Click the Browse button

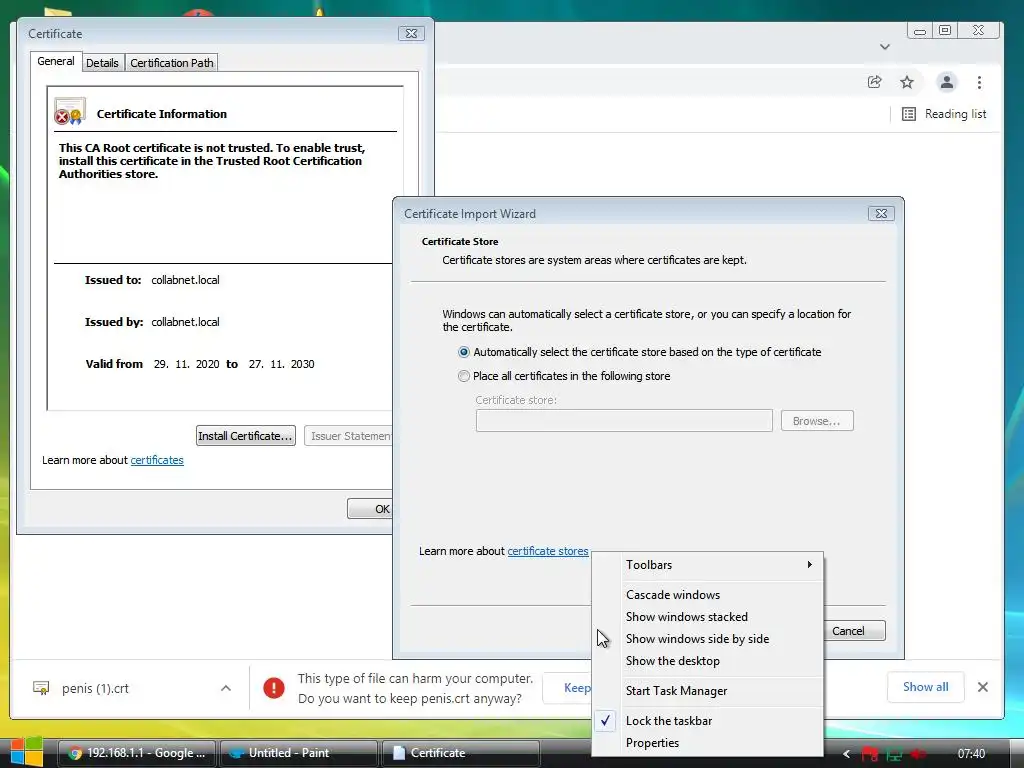click(x=817, y=421)
